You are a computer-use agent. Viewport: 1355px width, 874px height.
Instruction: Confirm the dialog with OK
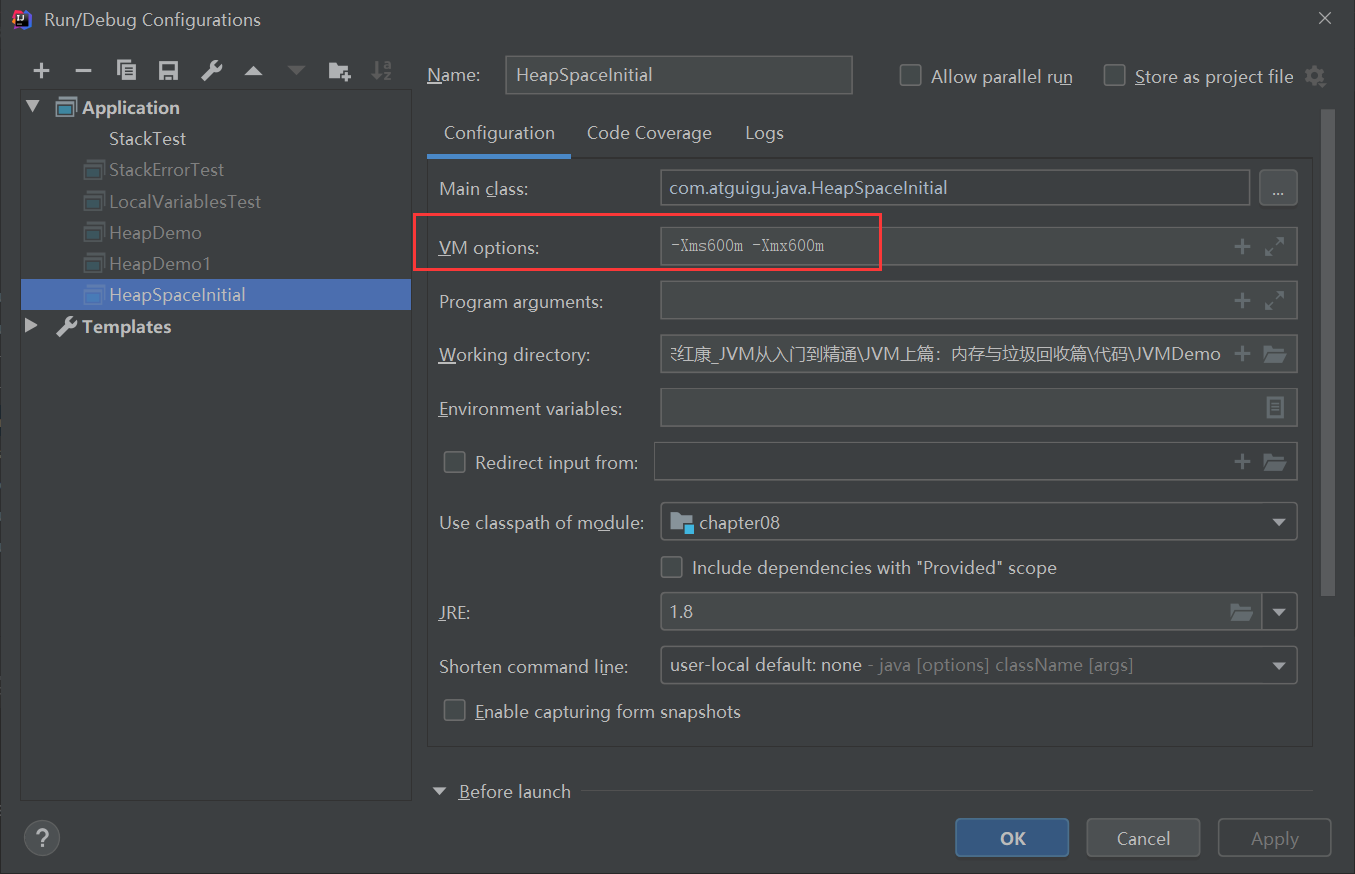point(1012,838)
